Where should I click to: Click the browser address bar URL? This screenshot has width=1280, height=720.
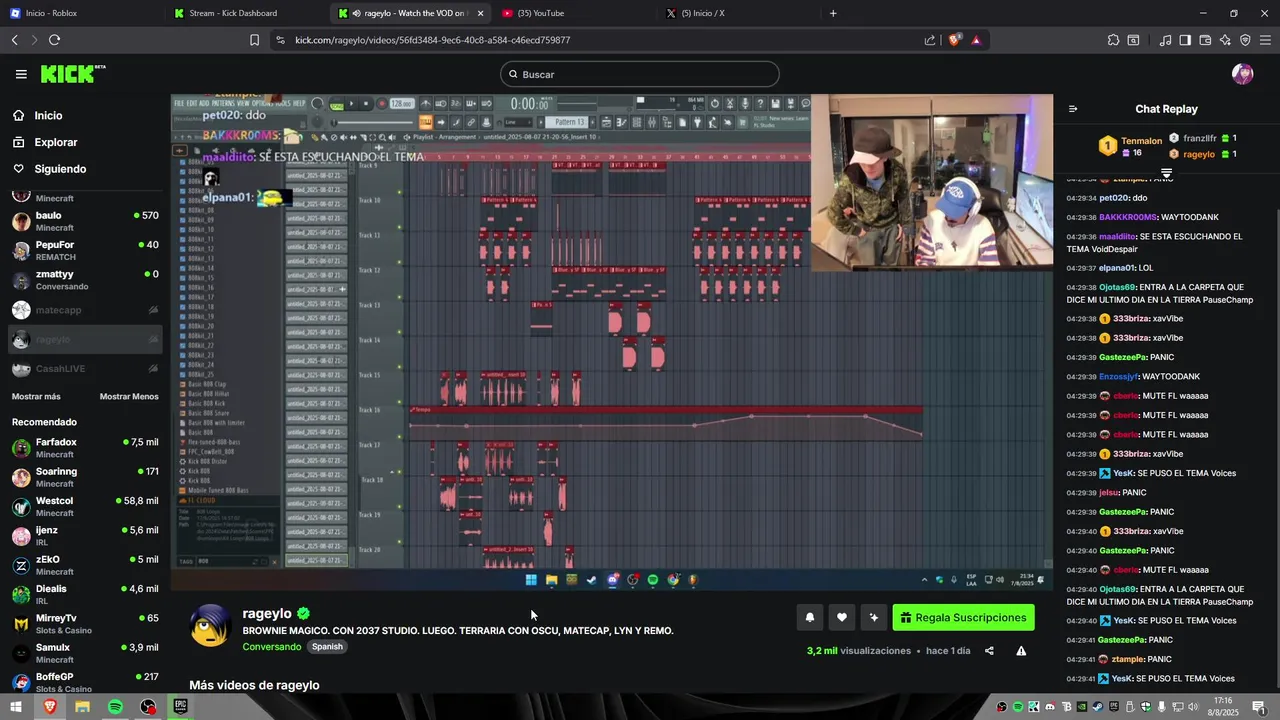433,40
